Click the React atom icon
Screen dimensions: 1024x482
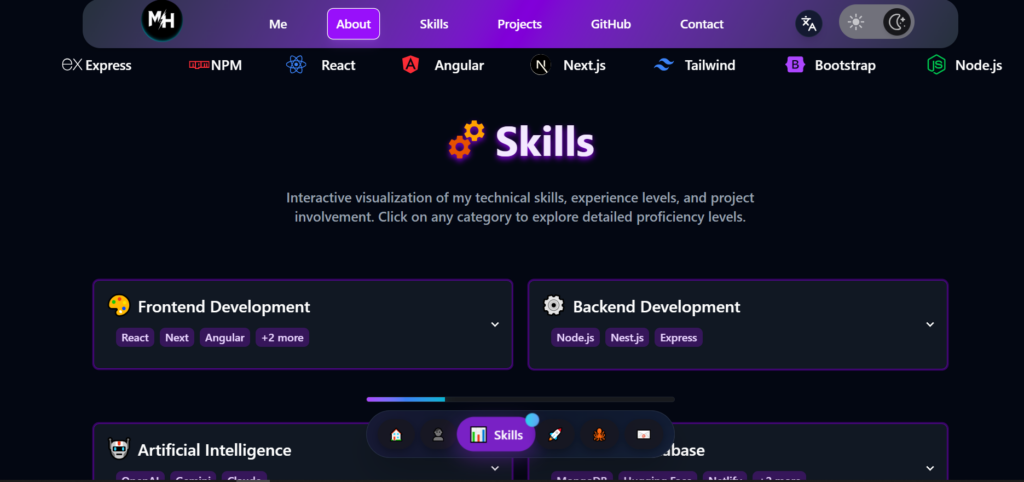[296, 65]
